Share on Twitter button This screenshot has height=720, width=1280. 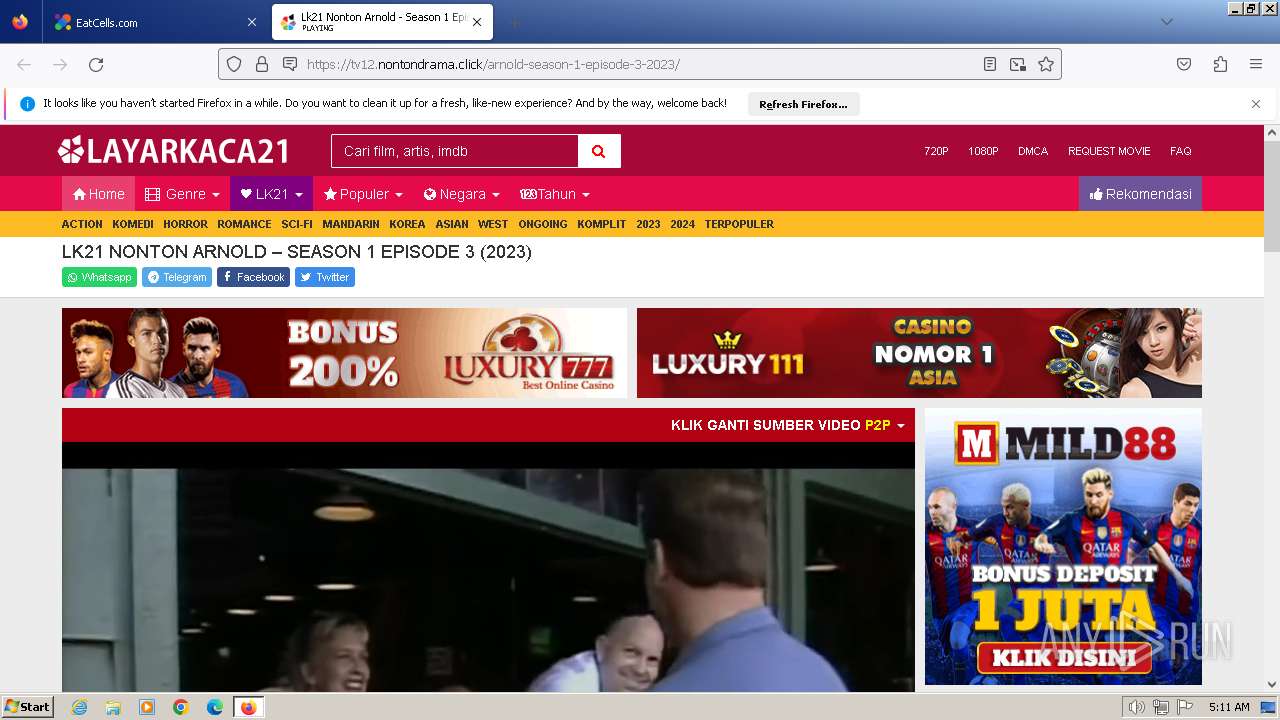point(325,277)
